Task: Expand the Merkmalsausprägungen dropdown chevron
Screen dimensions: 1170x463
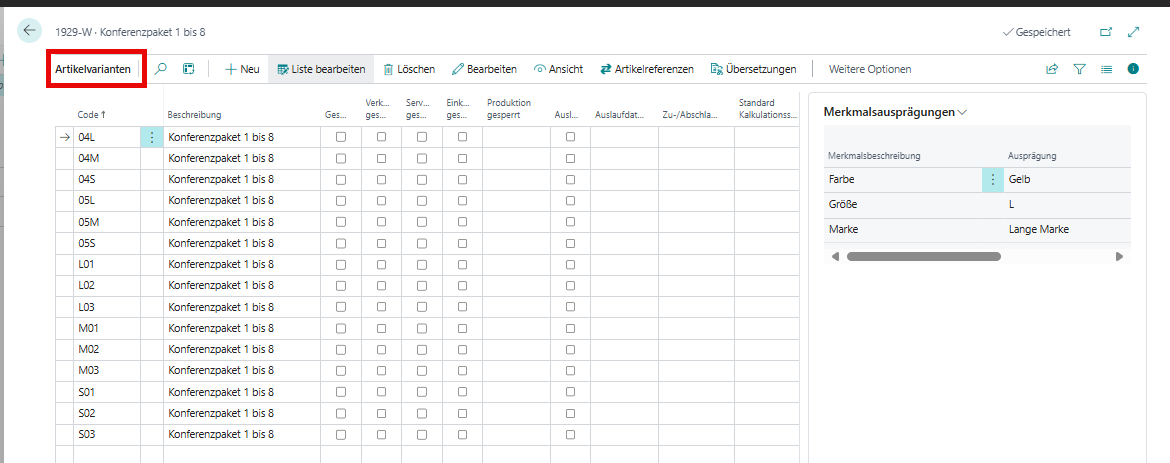Action: click(962, 113)
